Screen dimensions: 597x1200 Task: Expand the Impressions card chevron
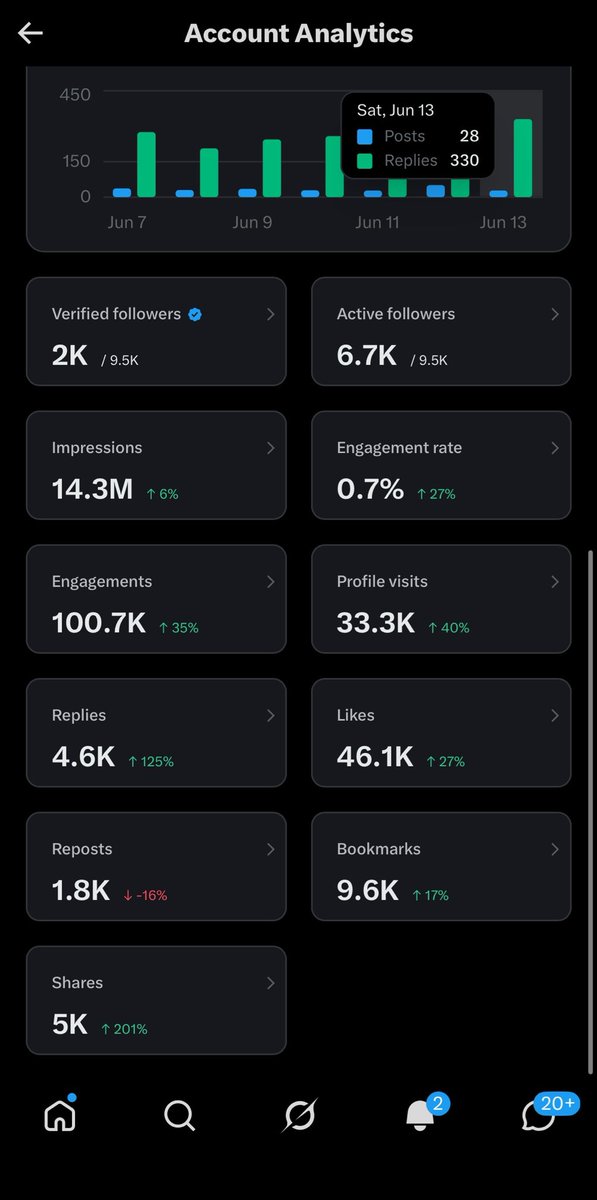point(270,448)
